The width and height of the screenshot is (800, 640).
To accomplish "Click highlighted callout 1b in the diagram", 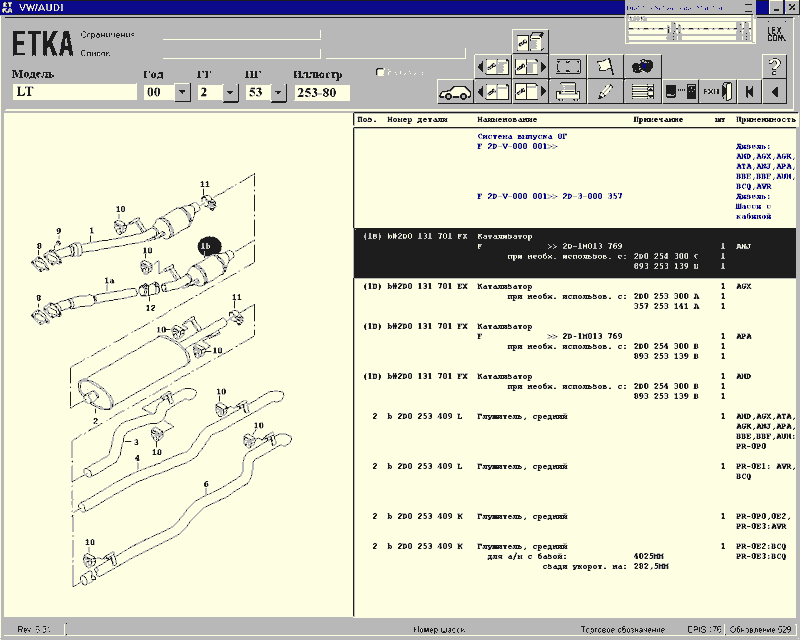I will point(209,247).
